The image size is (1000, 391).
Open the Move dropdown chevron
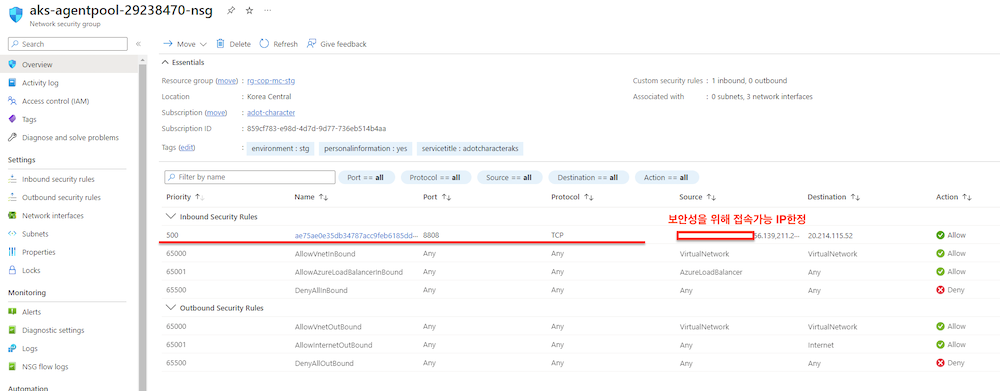pos(203,44)
